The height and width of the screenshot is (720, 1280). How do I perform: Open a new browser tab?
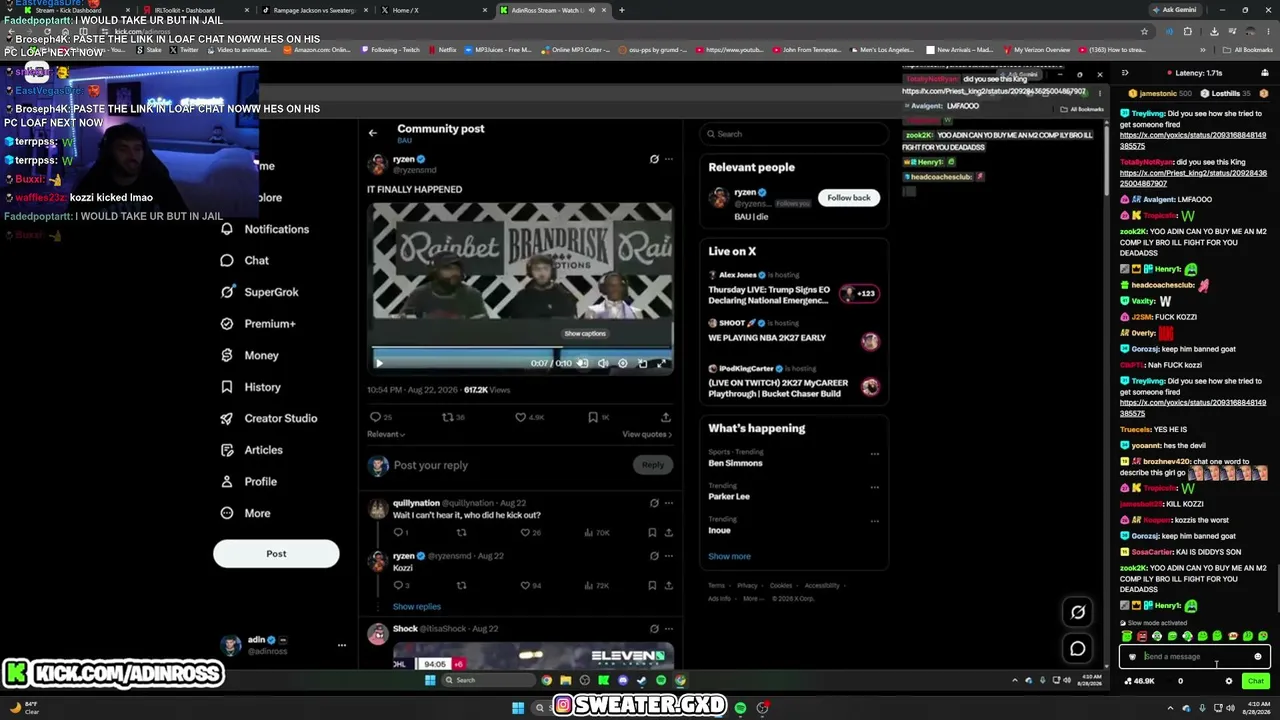[622, 10]
